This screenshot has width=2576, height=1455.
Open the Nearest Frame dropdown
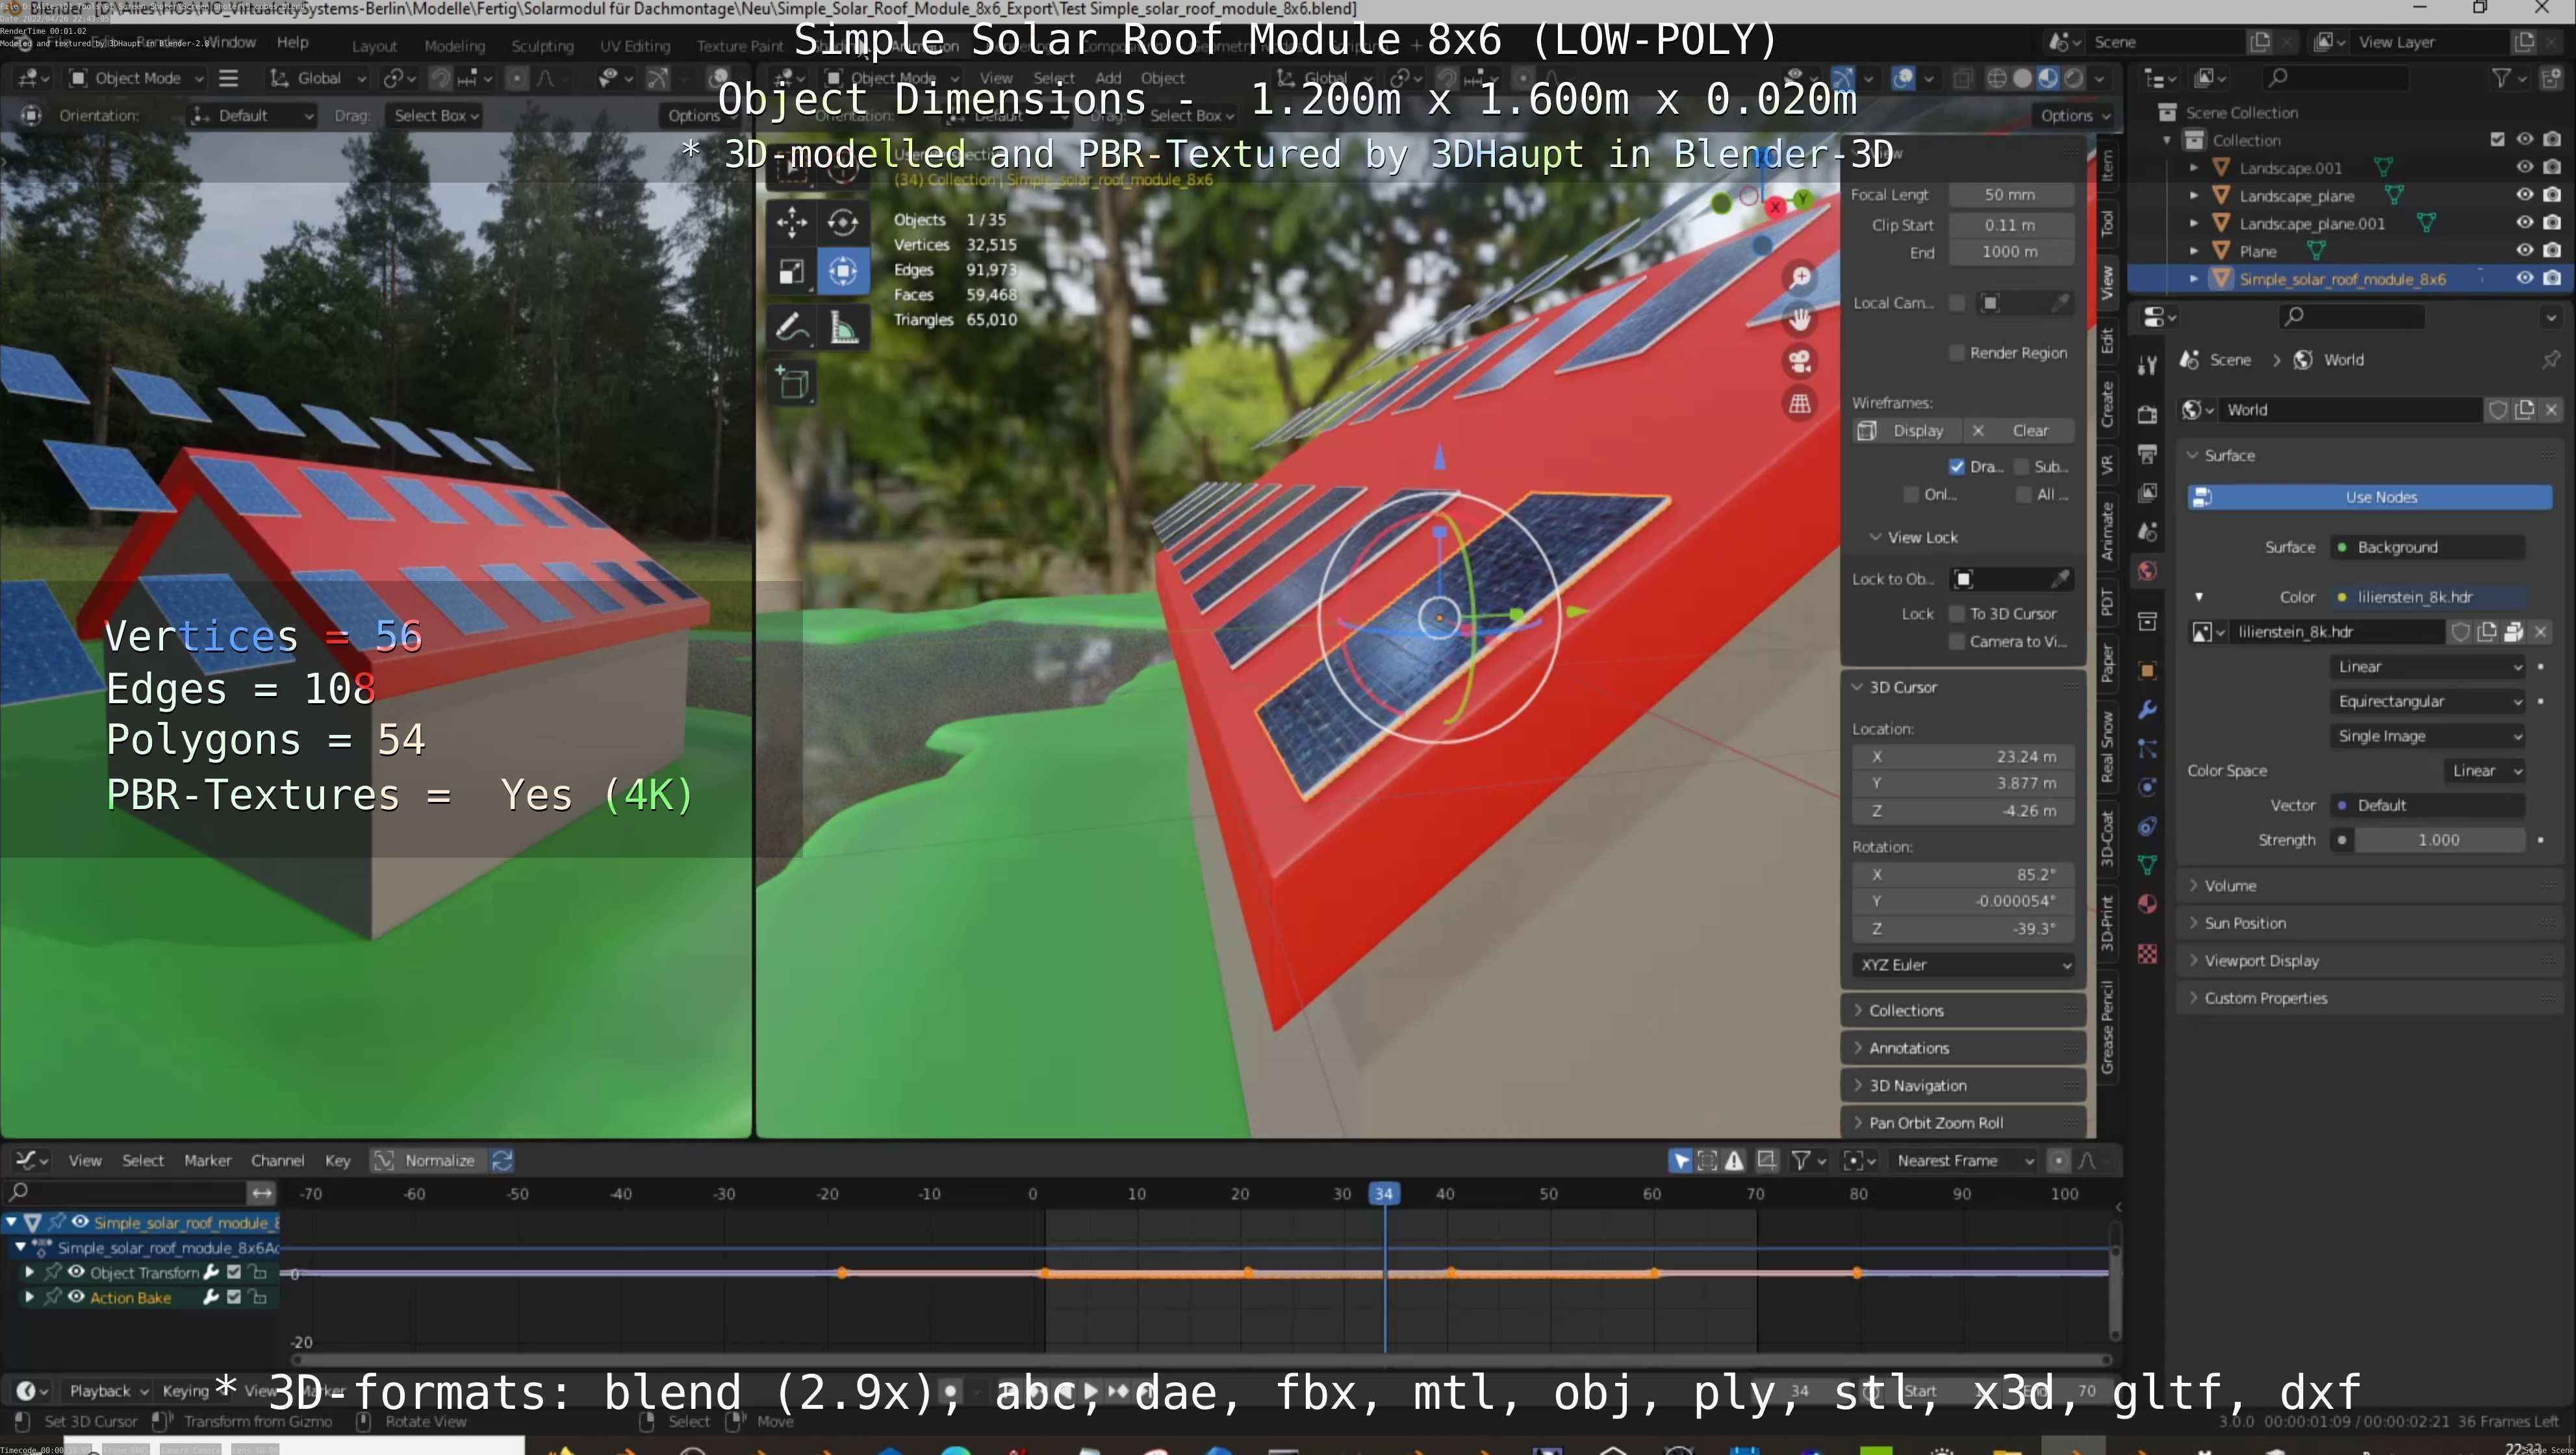1964,1160
